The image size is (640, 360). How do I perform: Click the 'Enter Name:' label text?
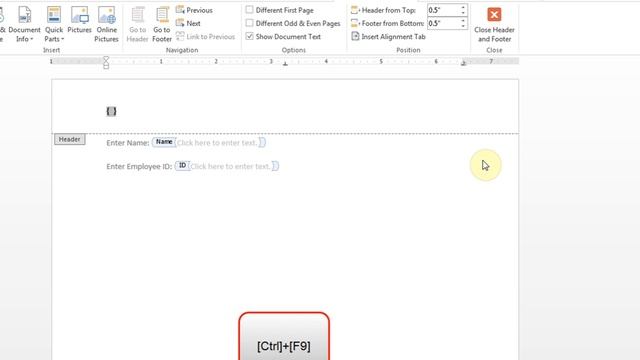[128, 143]
